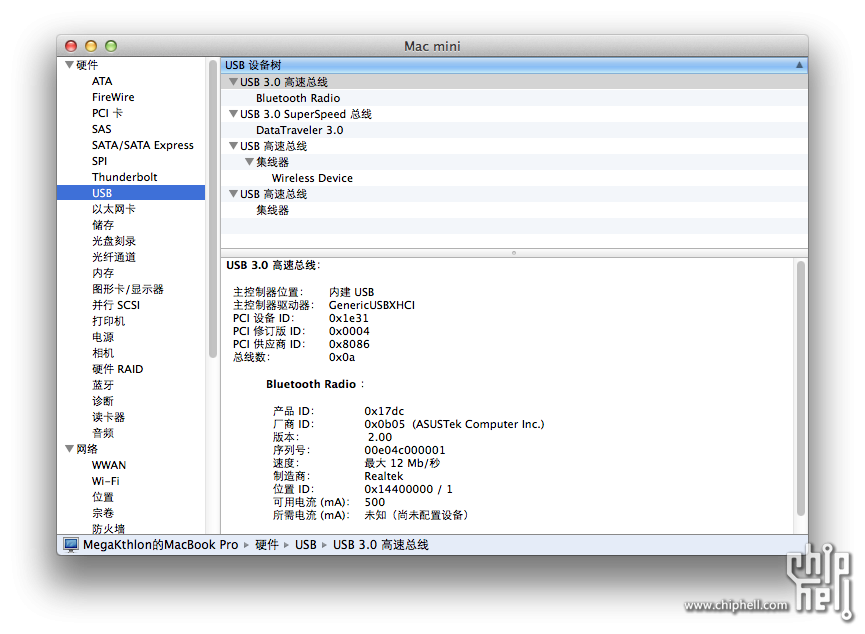Open 电源 in the sidebar
865x634 pixels.
pyautogui.click(x=103, y=337)
